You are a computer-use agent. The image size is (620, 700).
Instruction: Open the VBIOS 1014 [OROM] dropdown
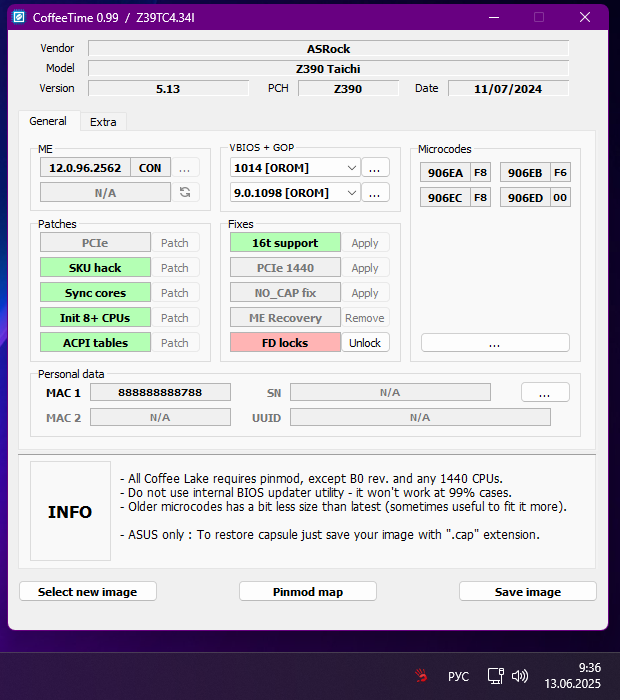click(x=295, y=168)
